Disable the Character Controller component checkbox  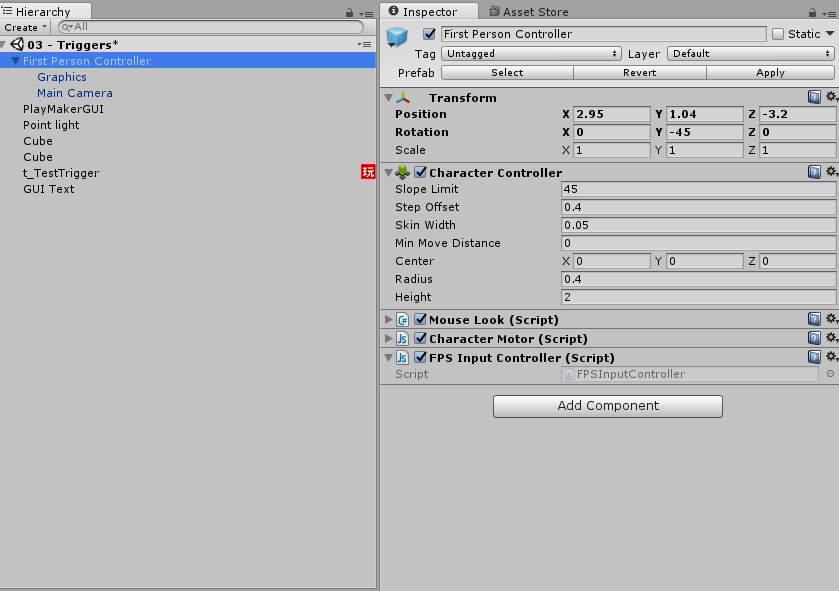pyautogui.click(x=421, y=172)
